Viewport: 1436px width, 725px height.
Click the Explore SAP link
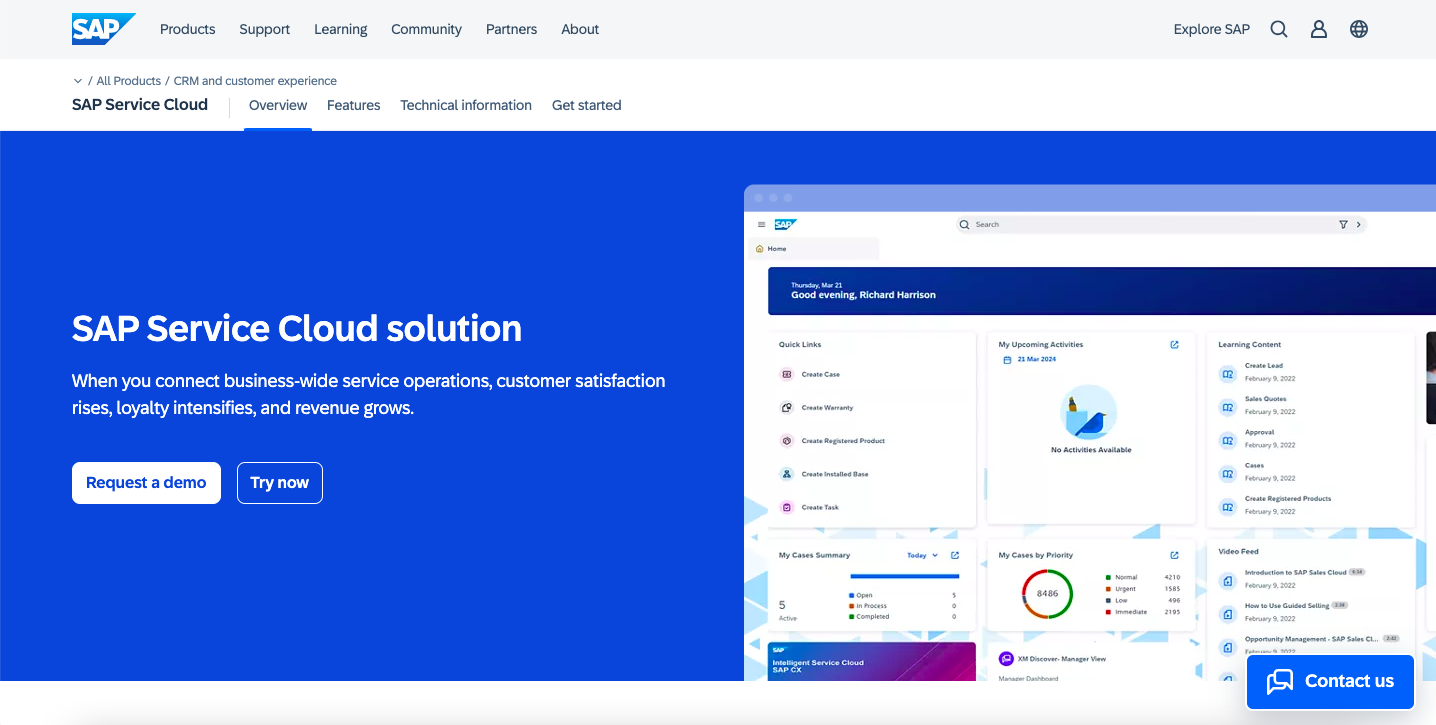pyautogui.click(x=1212, y=29)
